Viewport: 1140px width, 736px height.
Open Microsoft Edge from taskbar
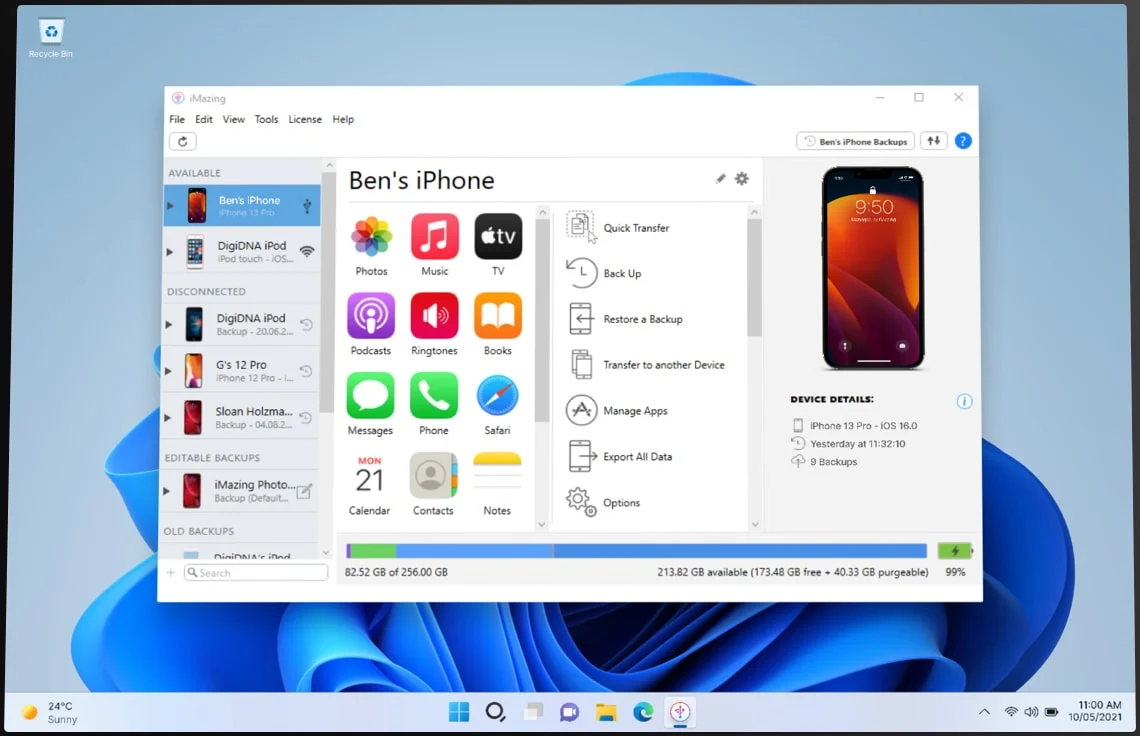(643, 712)
